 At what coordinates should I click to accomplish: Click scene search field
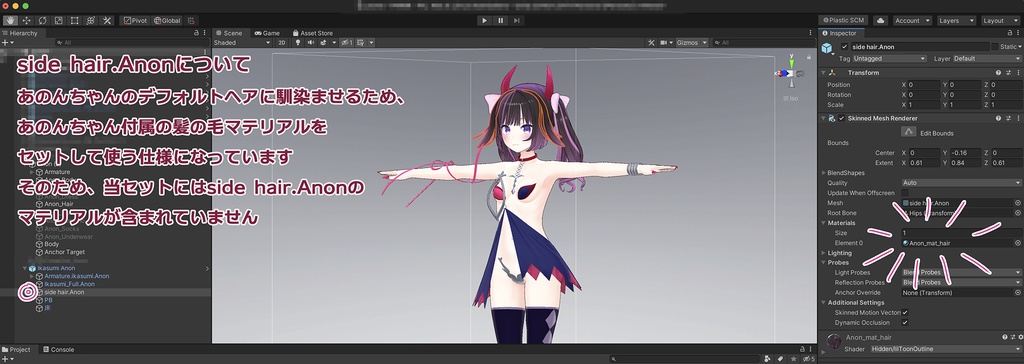(x=764, y=42)
